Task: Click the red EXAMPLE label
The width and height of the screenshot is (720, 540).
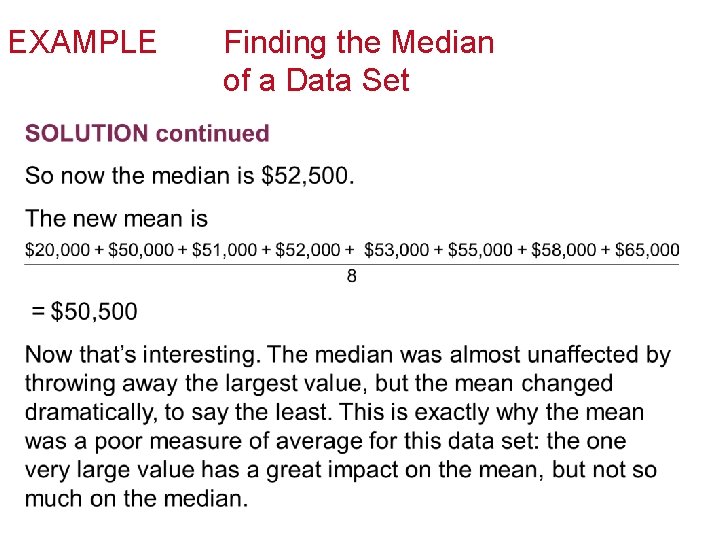Action: [82, 42]
